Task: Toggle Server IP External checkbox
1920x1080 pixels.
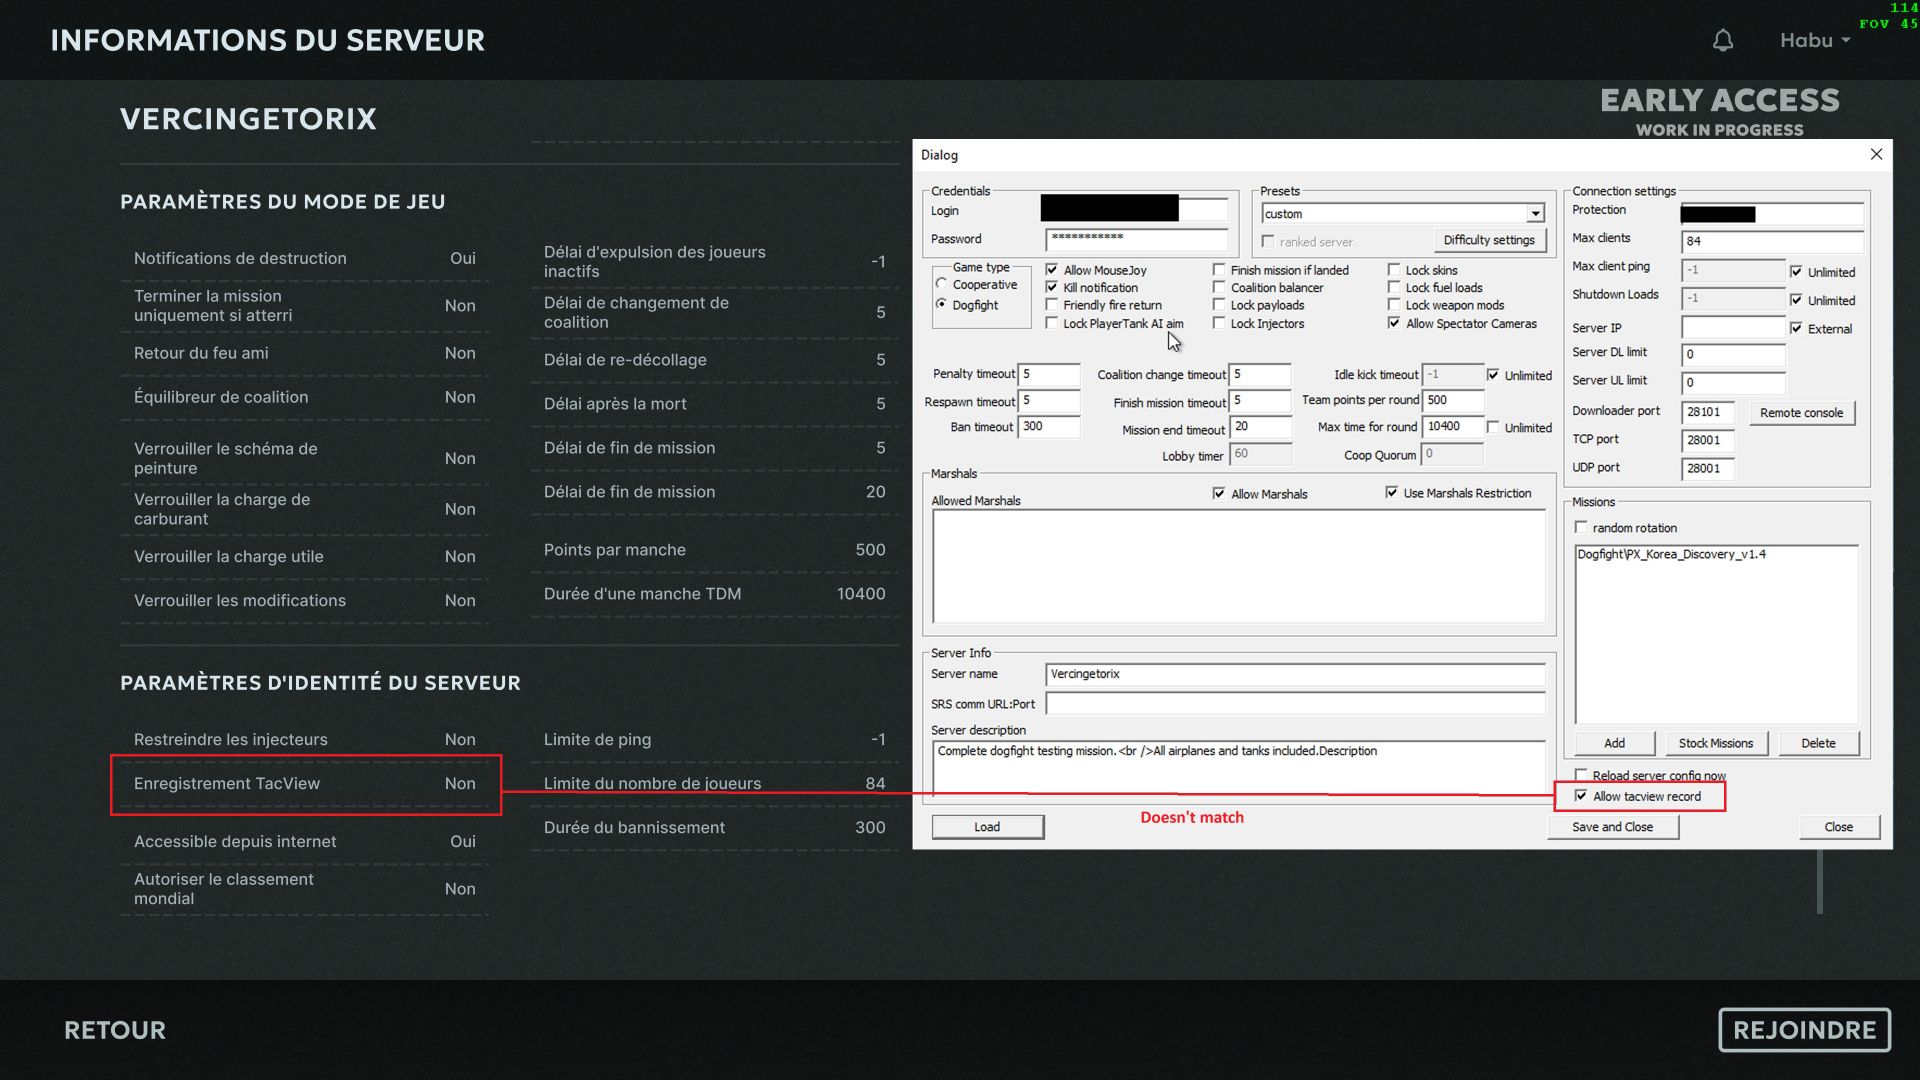Action: click(1797, 328)
